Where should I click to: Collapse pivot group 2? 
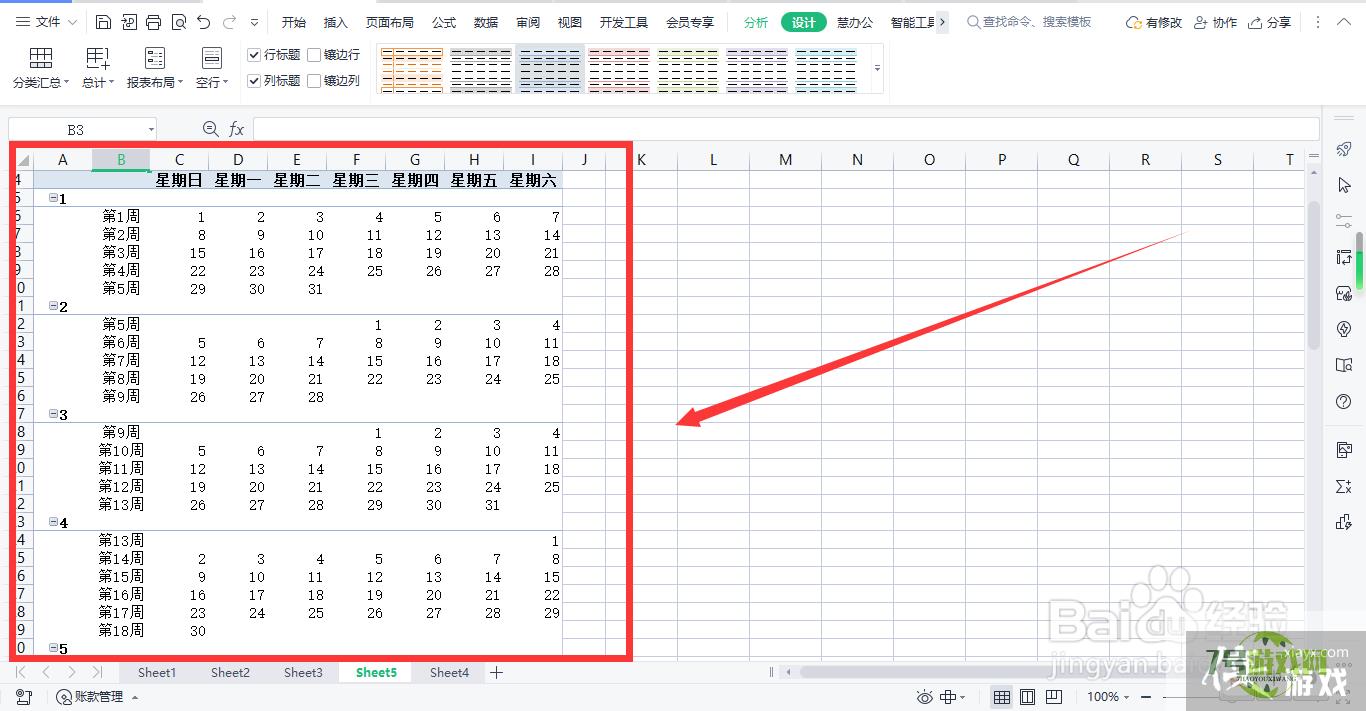tap(53, 306)
